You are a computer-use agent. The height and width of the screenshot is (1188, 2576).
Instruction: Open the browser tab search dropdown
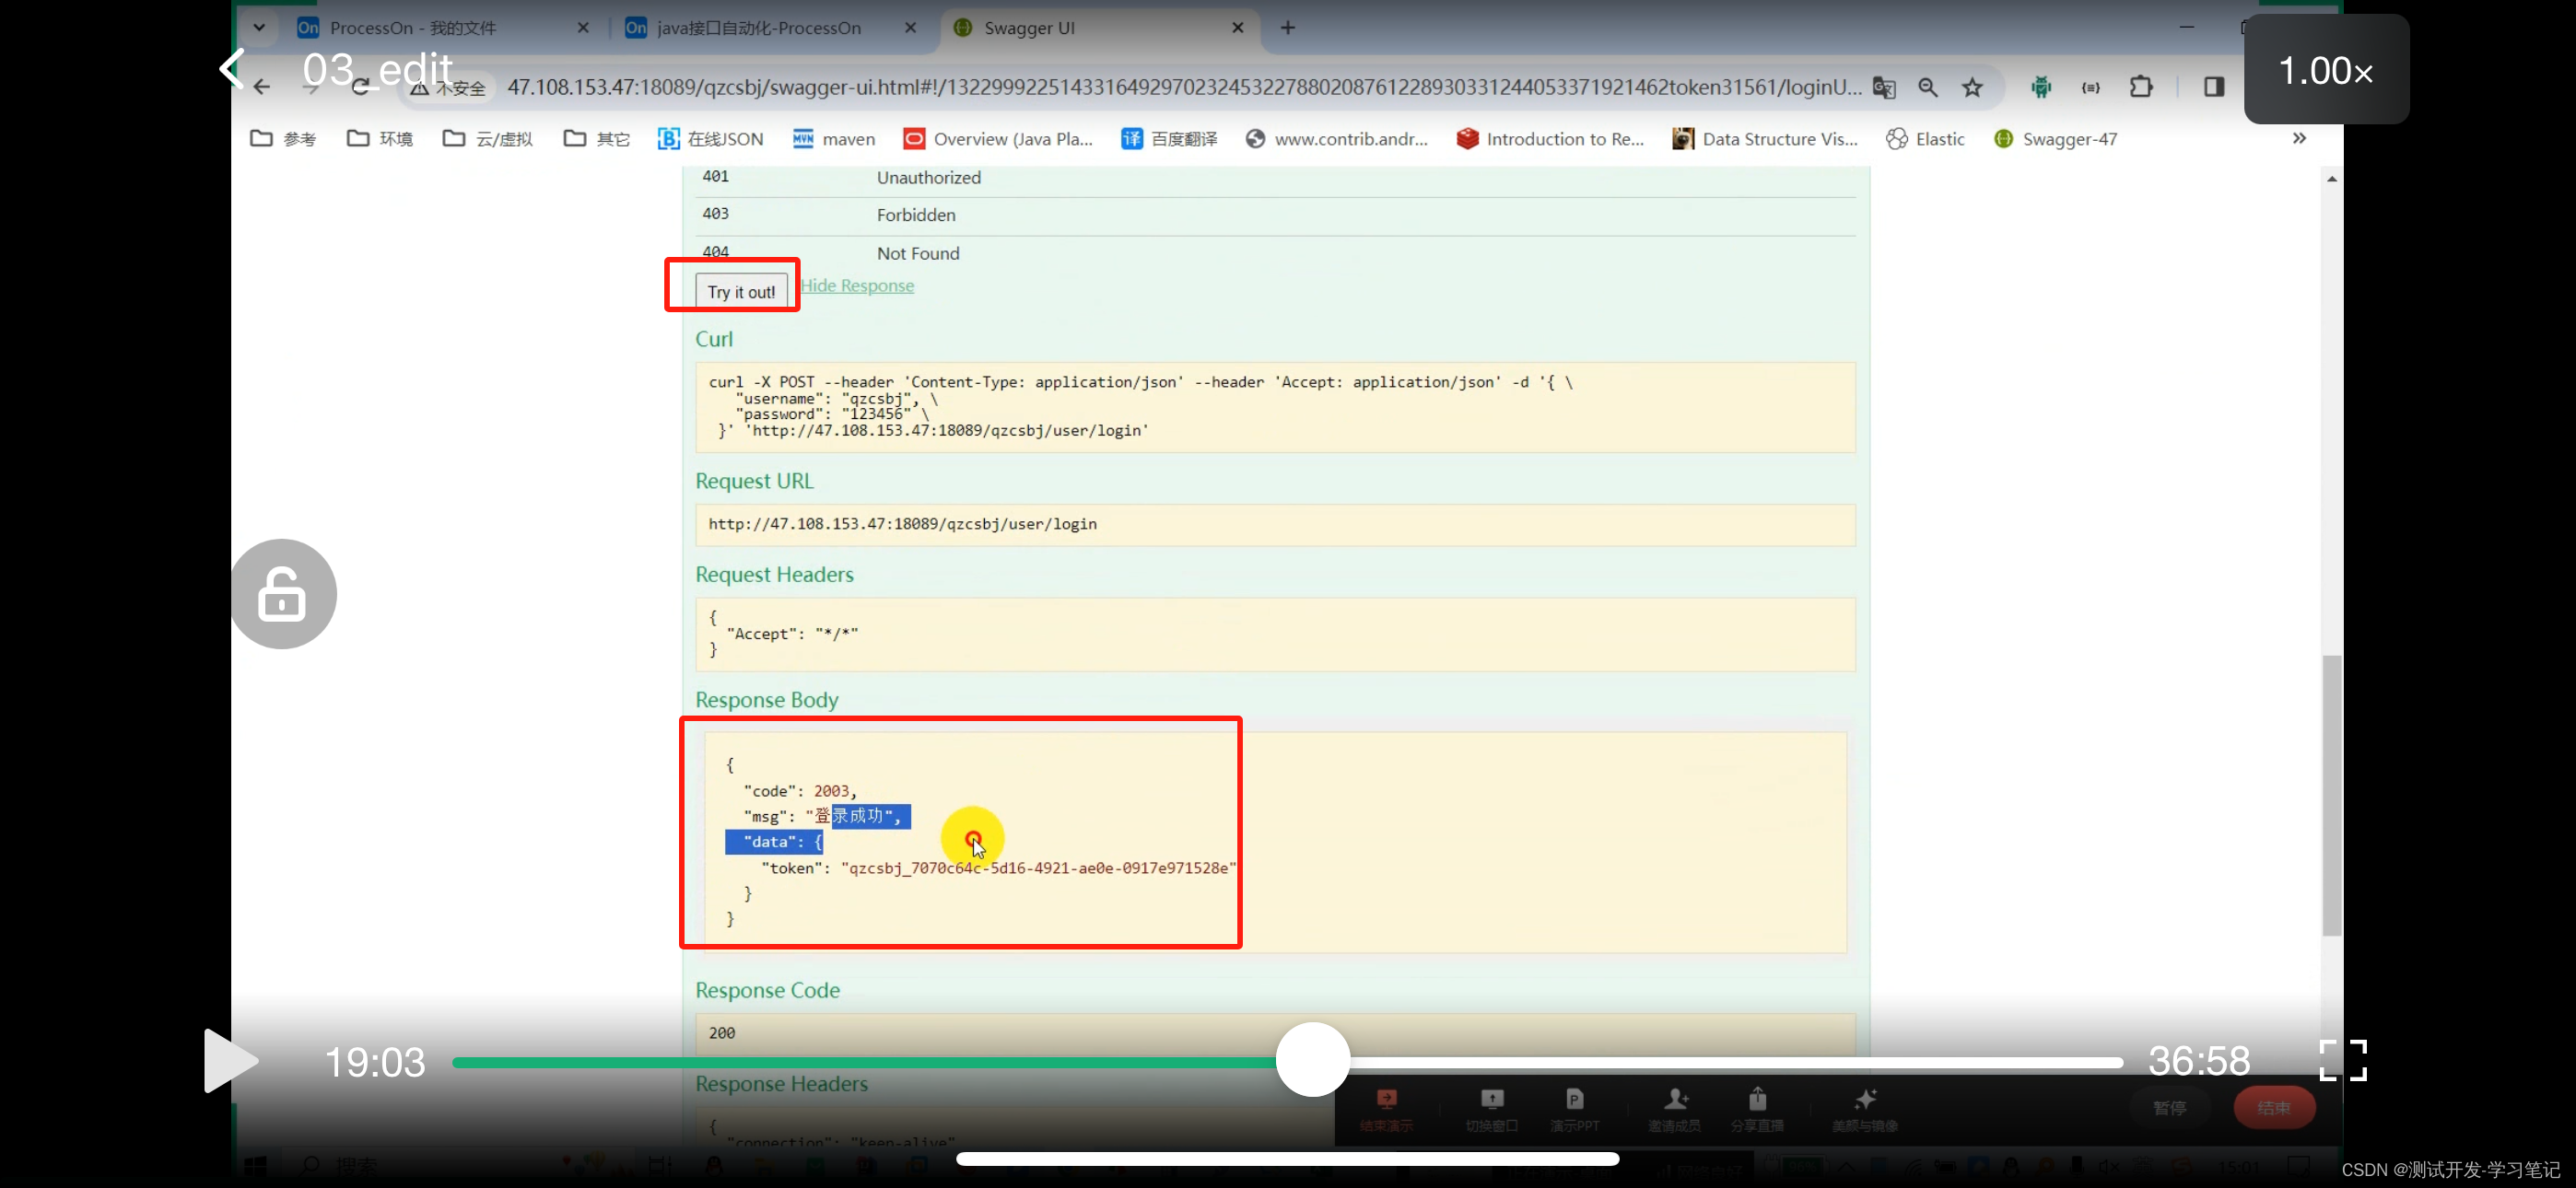pyautogui.click(x=259, y=27)
